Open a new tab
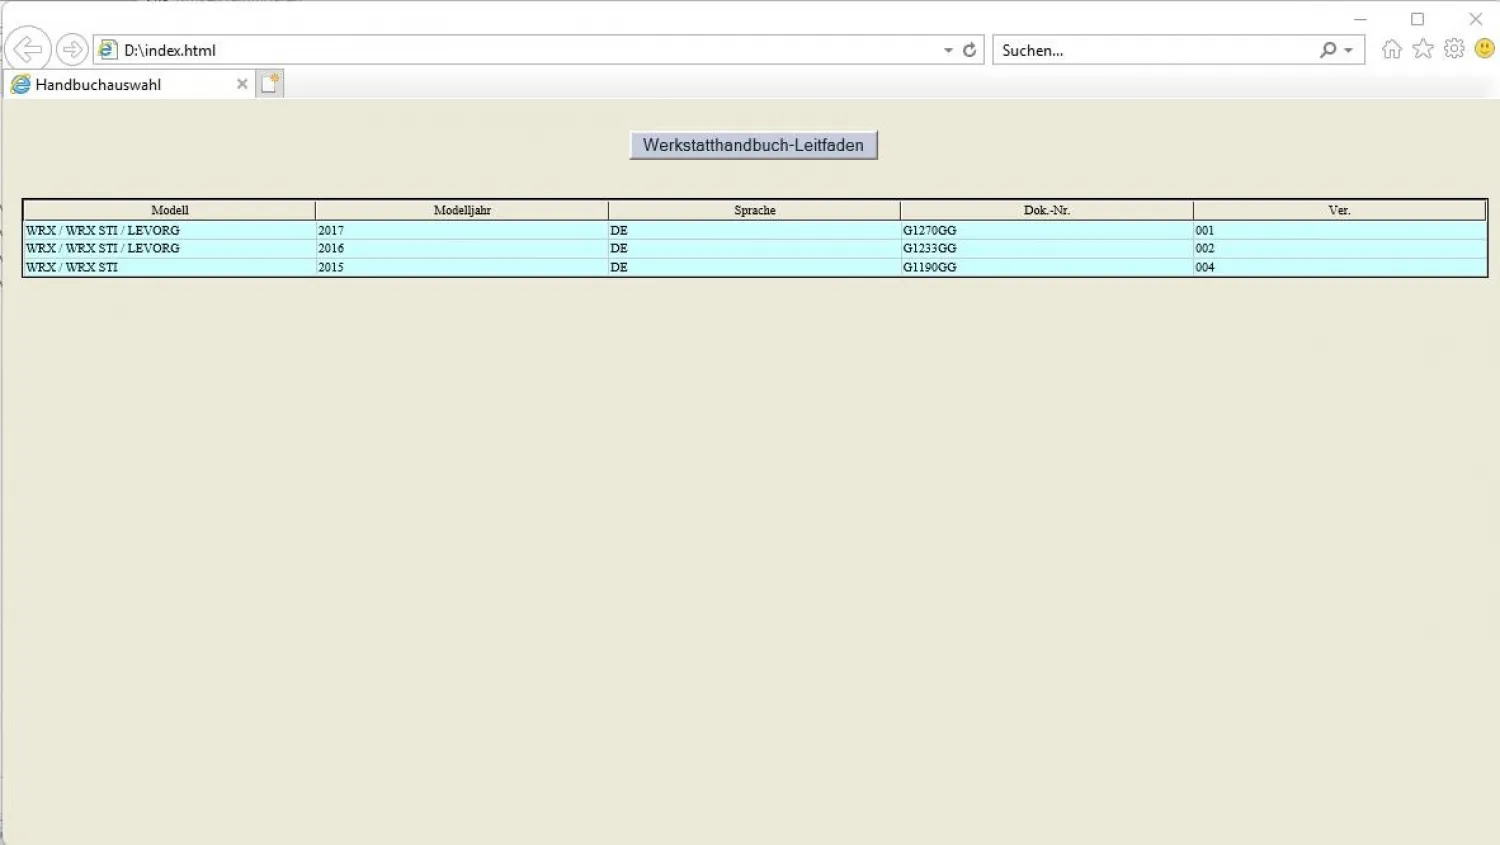 (x=269, y=84)
